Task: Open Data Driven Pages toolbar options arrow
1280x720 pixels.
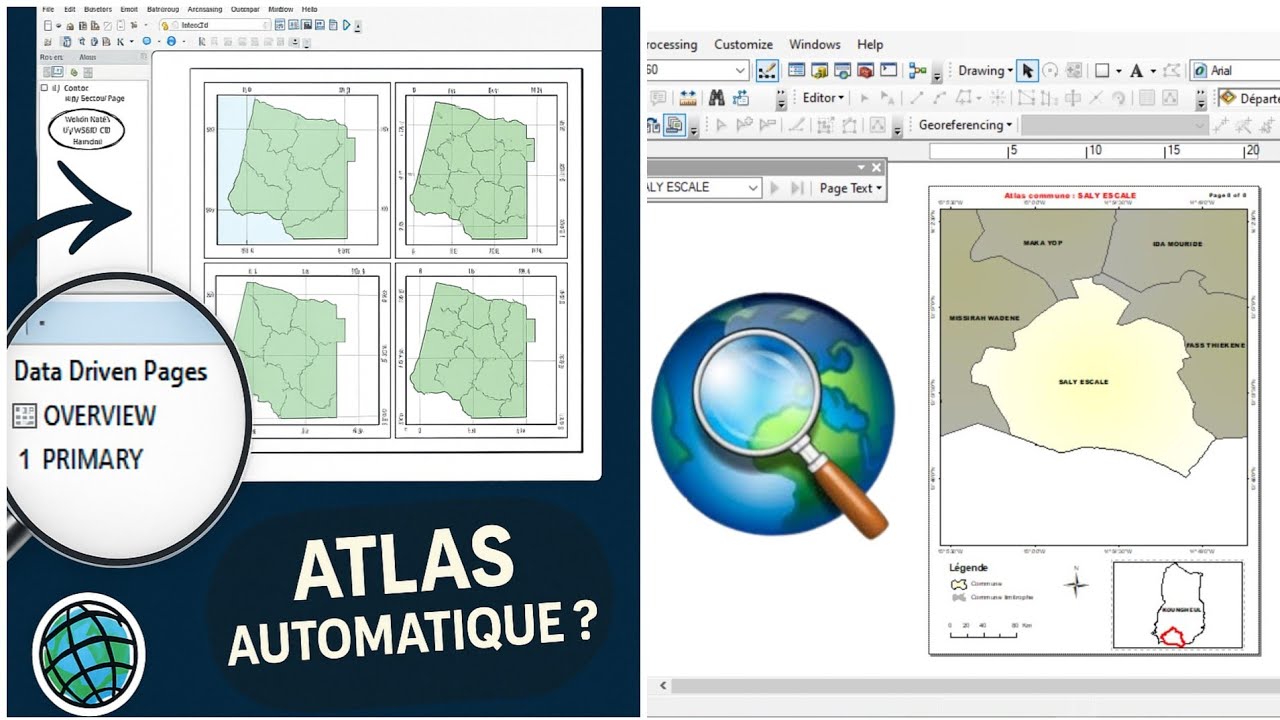Action: 860,167
